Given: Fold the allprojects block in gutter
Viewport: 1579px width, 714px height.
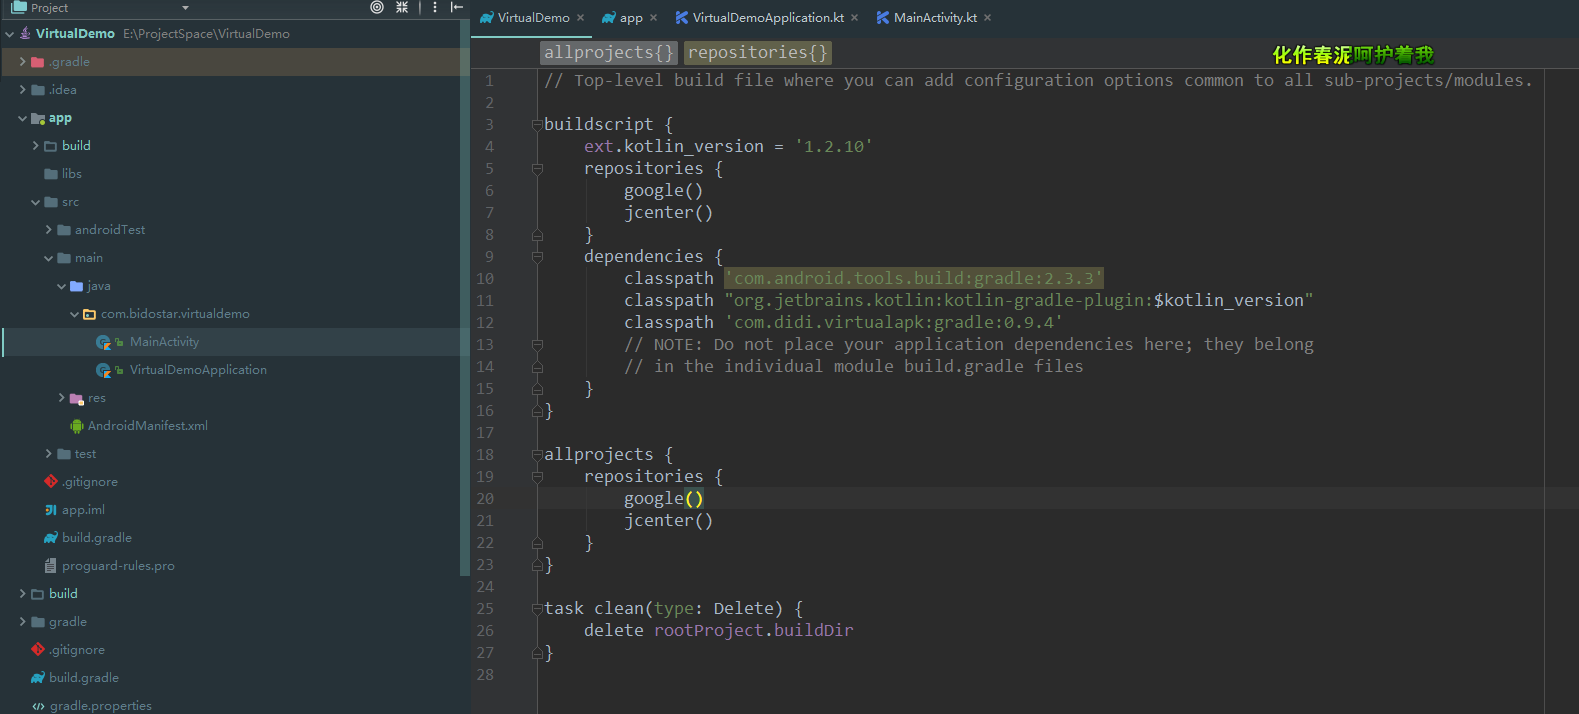Looking at the screenshot, I should (x=537, y=455).
